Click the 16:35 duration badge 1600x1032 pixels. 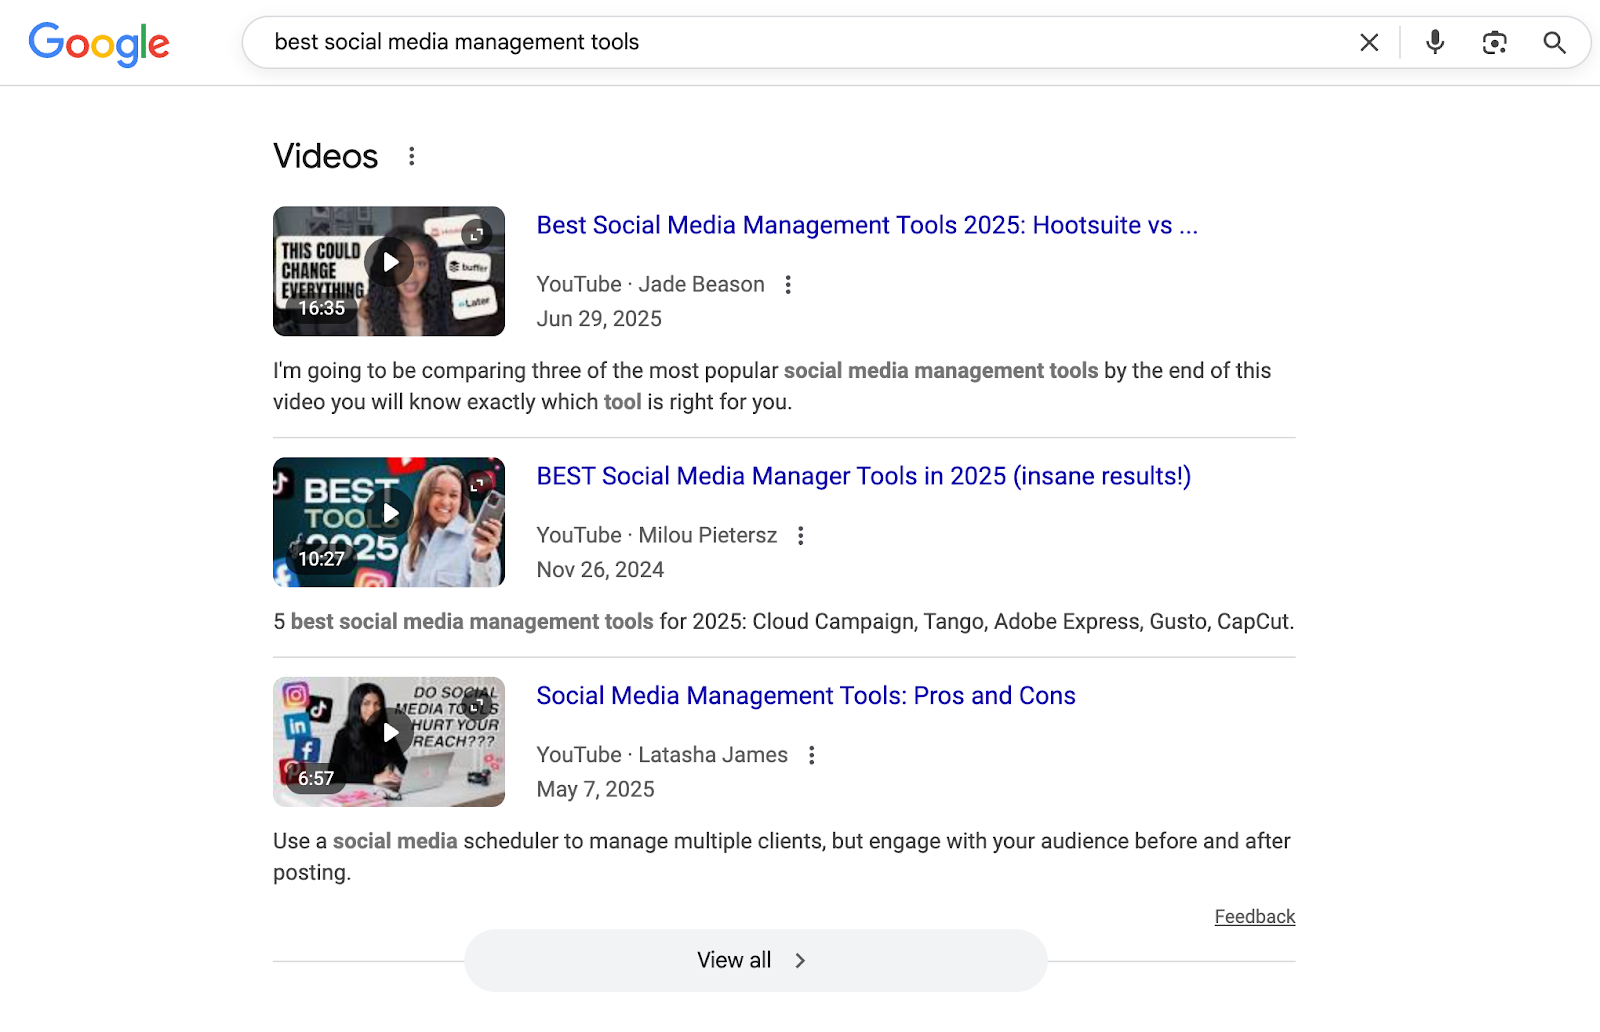point(321,308)
